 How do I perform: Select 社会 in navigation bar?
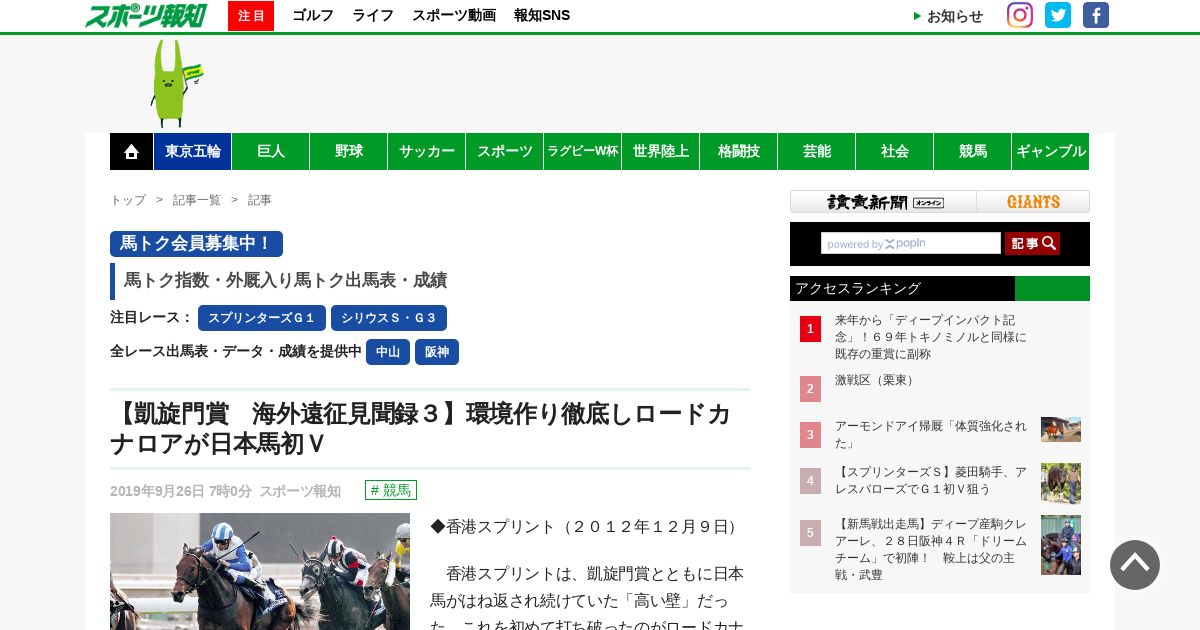(x=895, y=151)
